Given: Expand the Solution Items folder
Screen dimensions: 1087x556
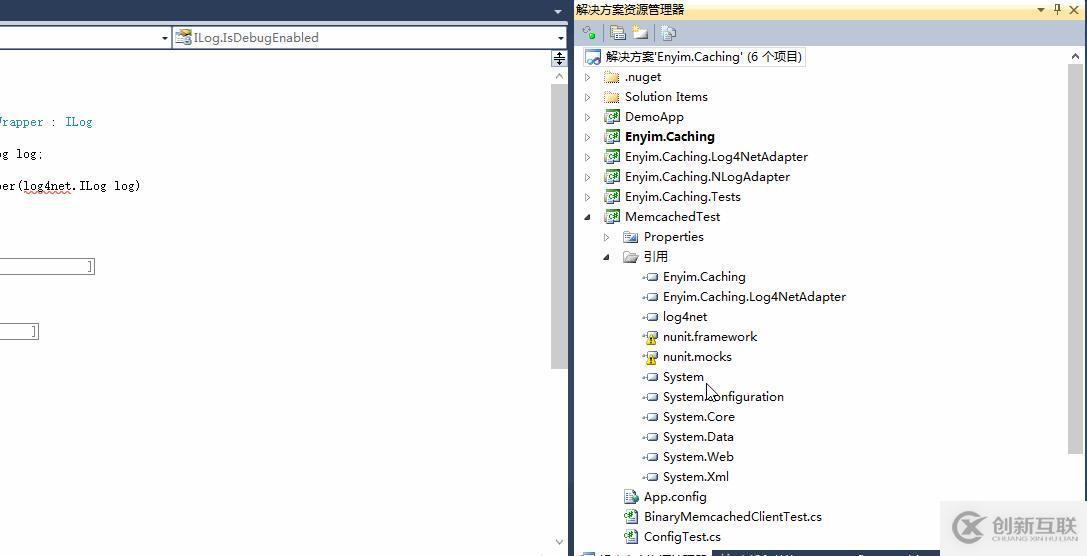Looking at the screenshot, I should 588,97.
